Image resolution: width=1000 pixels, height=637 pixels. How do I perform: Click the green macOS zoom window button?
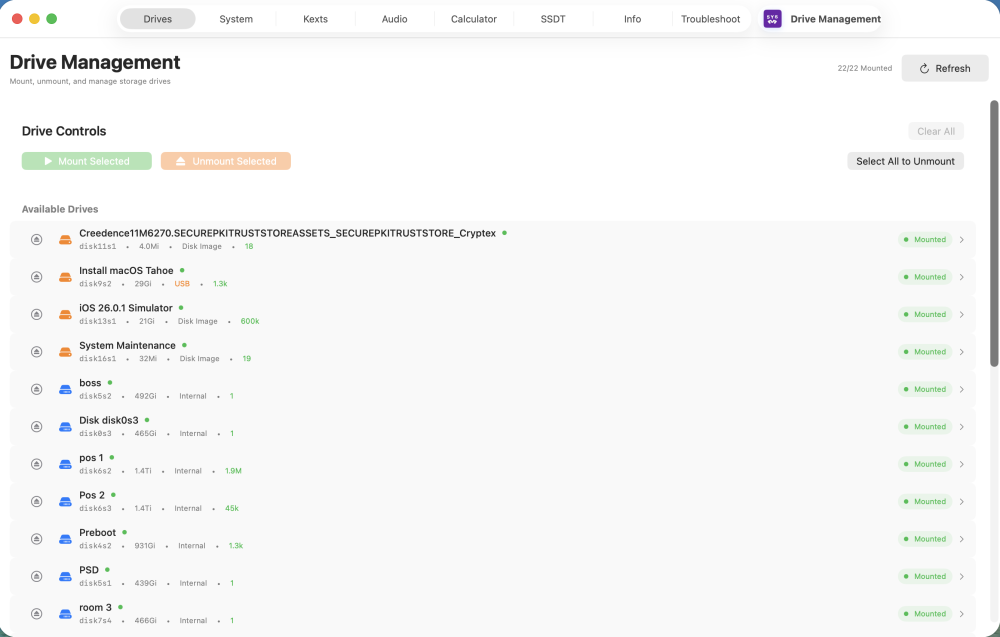click(52, 18)
